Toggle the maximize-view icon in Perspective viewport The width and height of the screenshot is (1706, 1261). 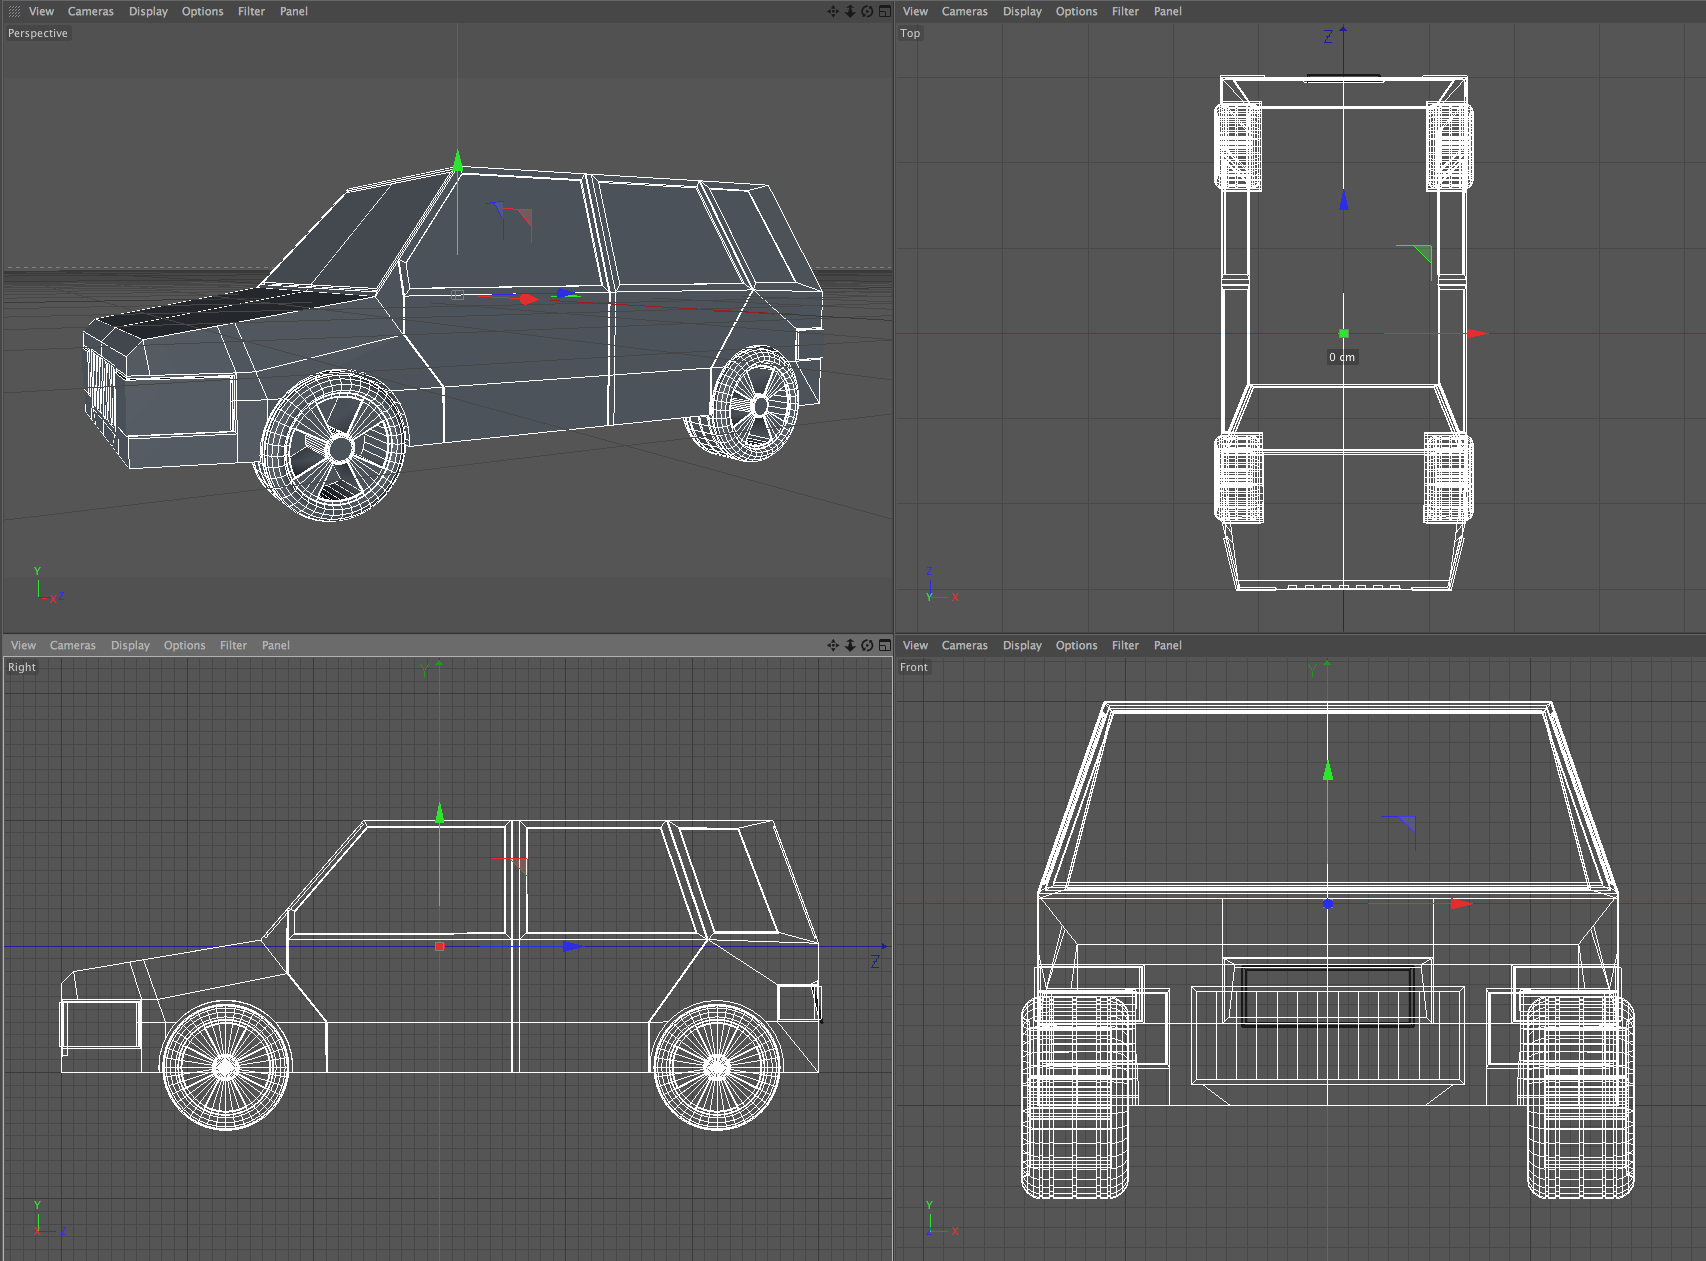[x=884, y=11]
